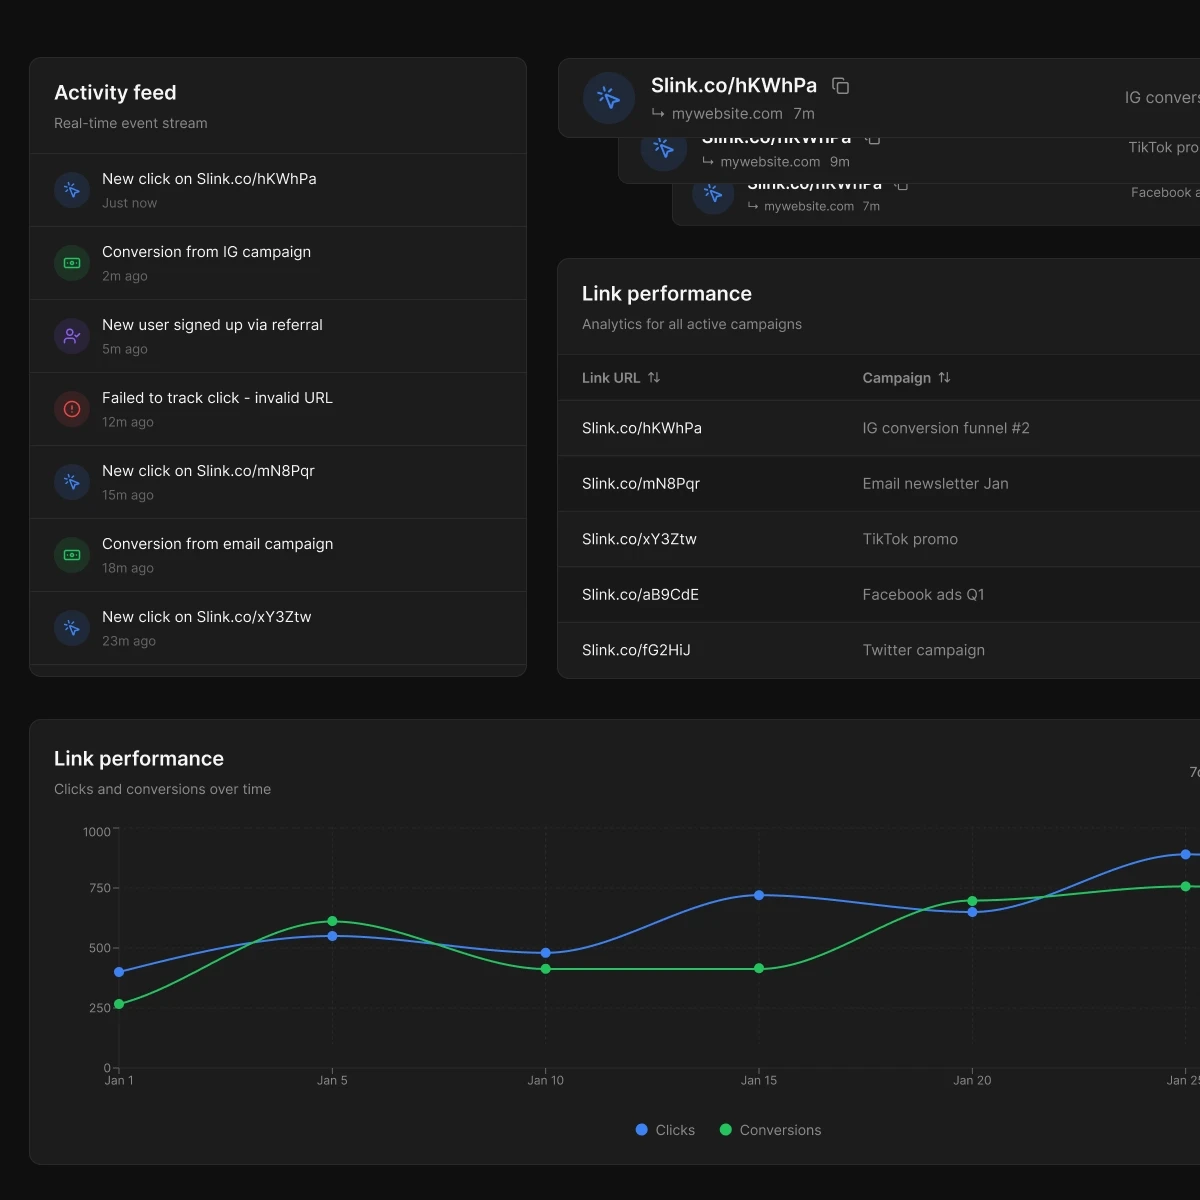Image resolution: width=1200 pixels, height=1200 pixels.
Task: Click the Campaign column header
Action: 906,378
